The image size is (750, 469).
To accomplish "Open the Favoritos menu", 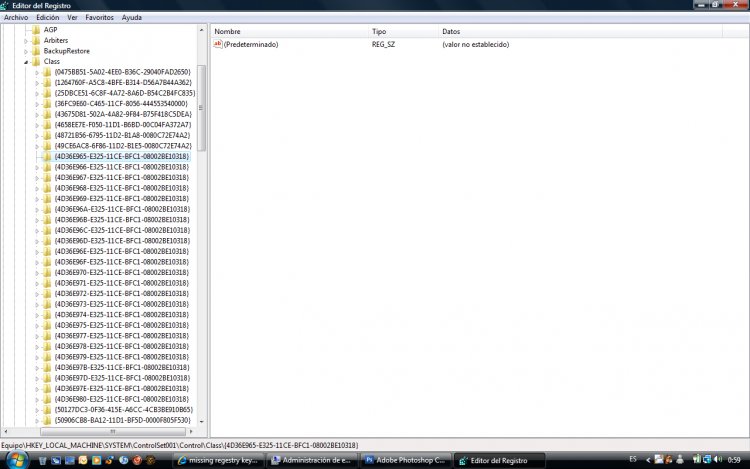I will click(x=99, y=18).
